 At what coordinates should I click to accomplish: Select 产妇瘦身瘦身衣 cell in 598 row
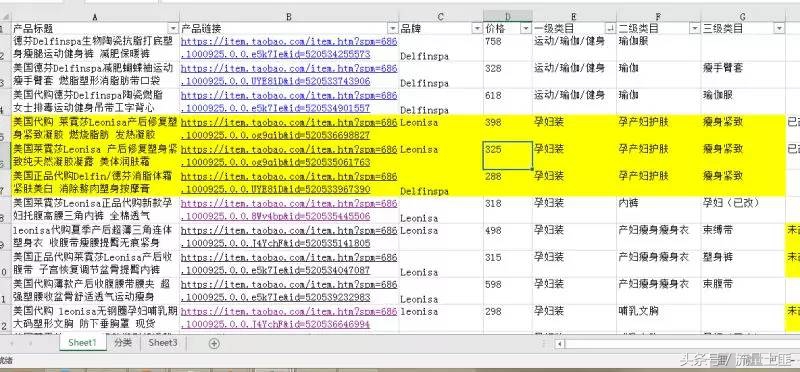(659, 291)
